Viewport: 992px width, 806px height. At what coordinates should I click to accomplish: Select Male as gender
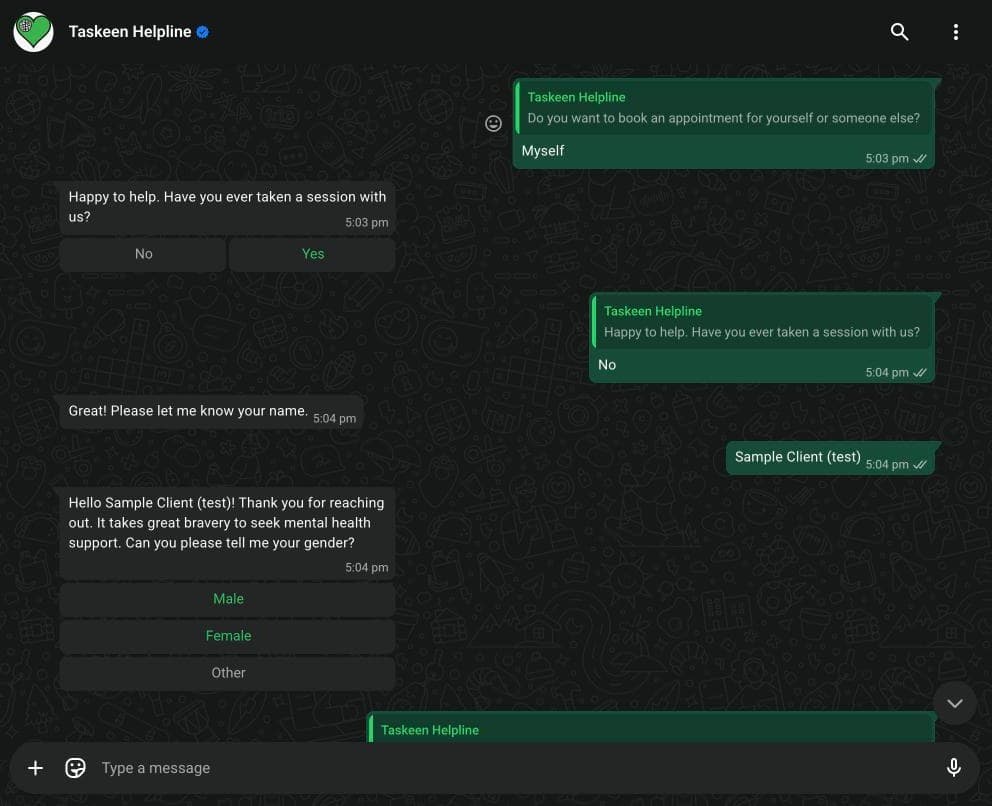coord(228,599)
